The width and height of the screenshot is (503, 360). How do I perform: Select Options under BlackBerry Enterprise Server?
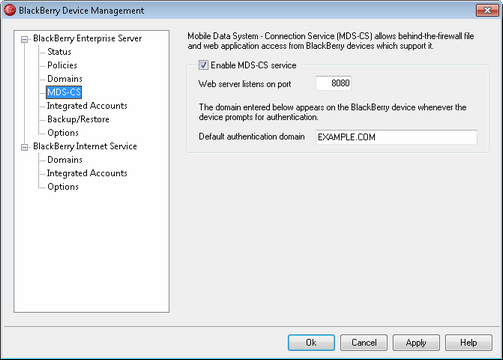tap(63, 133)
